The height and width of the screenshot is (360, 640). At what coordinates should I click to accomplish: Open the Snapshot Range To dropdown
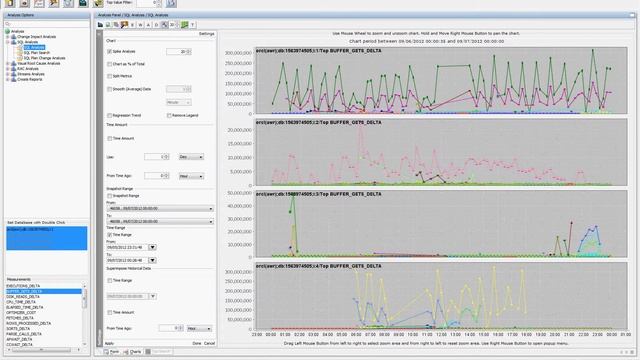[160, 222]
